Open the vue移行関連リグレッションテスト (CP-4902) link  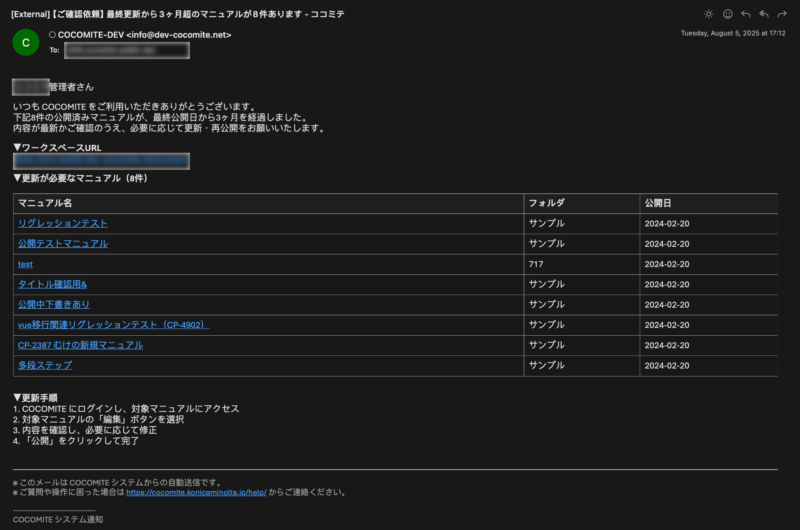[113, 324]
